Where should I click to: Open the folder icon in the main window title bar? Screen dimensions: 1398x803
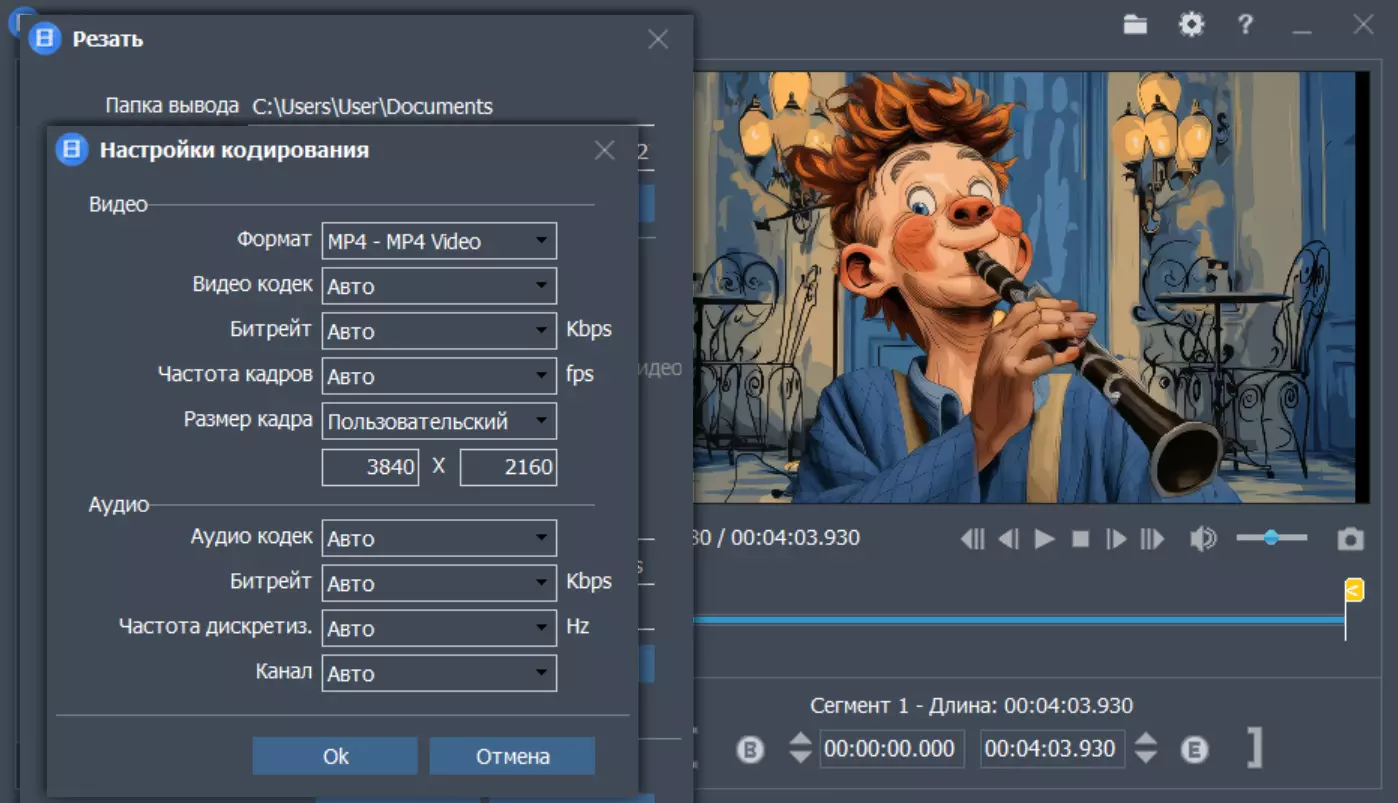point(1135,25)
